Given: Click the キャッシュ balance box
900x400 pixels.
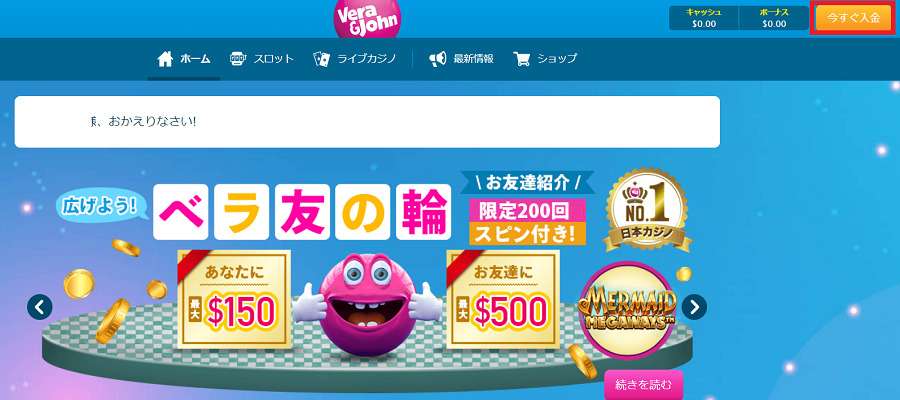Looking at the screenshot, I should pos(704,18).
